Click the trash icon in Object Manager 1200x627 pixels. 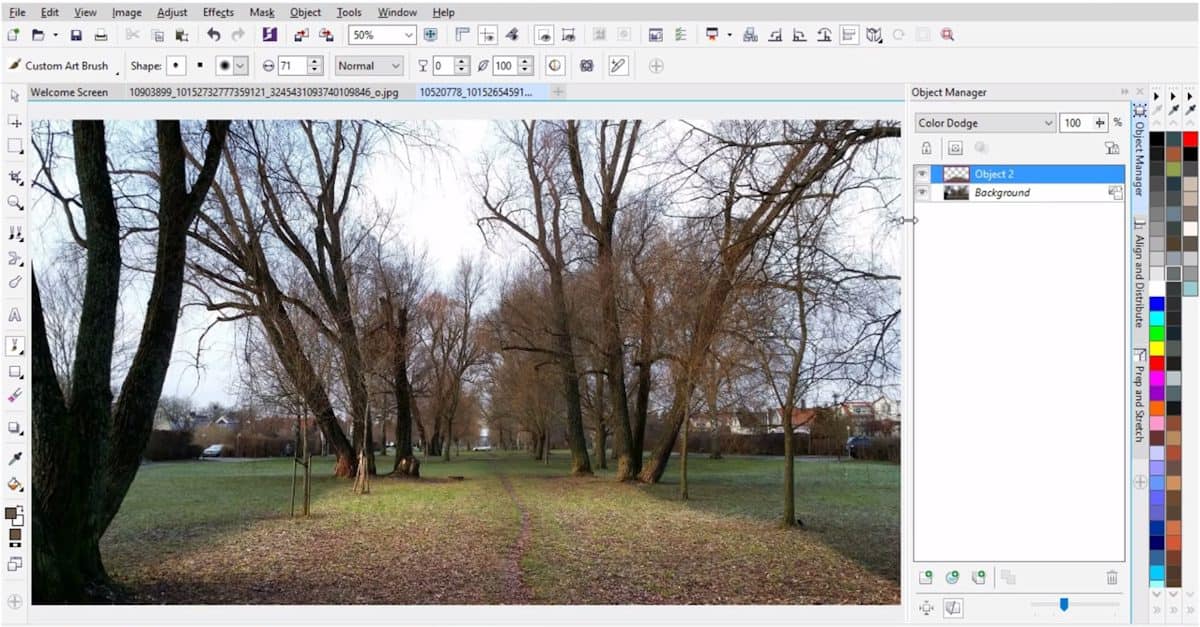[1112, 578]
